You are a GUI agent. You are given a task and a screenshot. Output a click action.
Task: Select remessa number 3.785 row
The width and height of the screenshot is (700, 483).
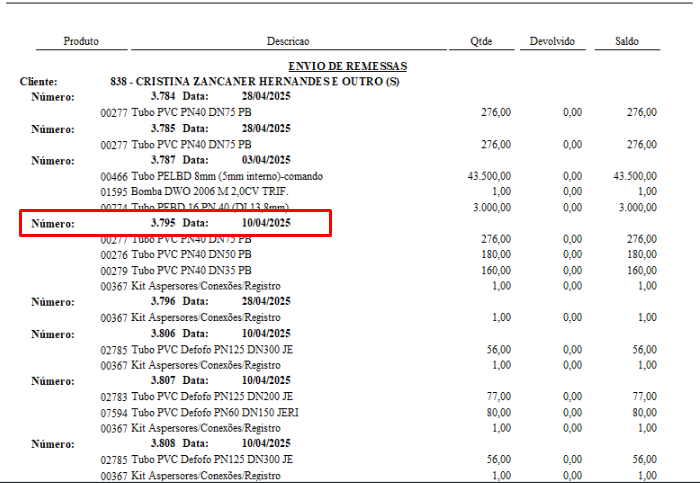pos(161,129)
